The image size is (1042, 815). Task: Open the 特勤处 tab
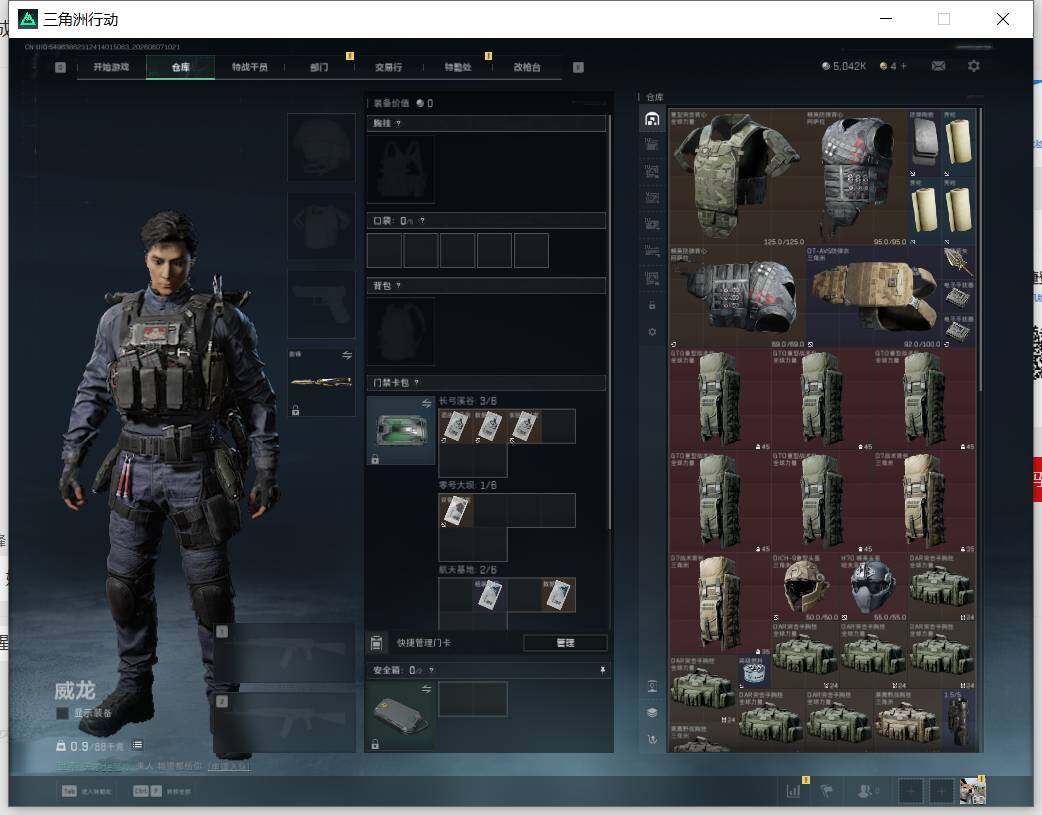point(457,67)
